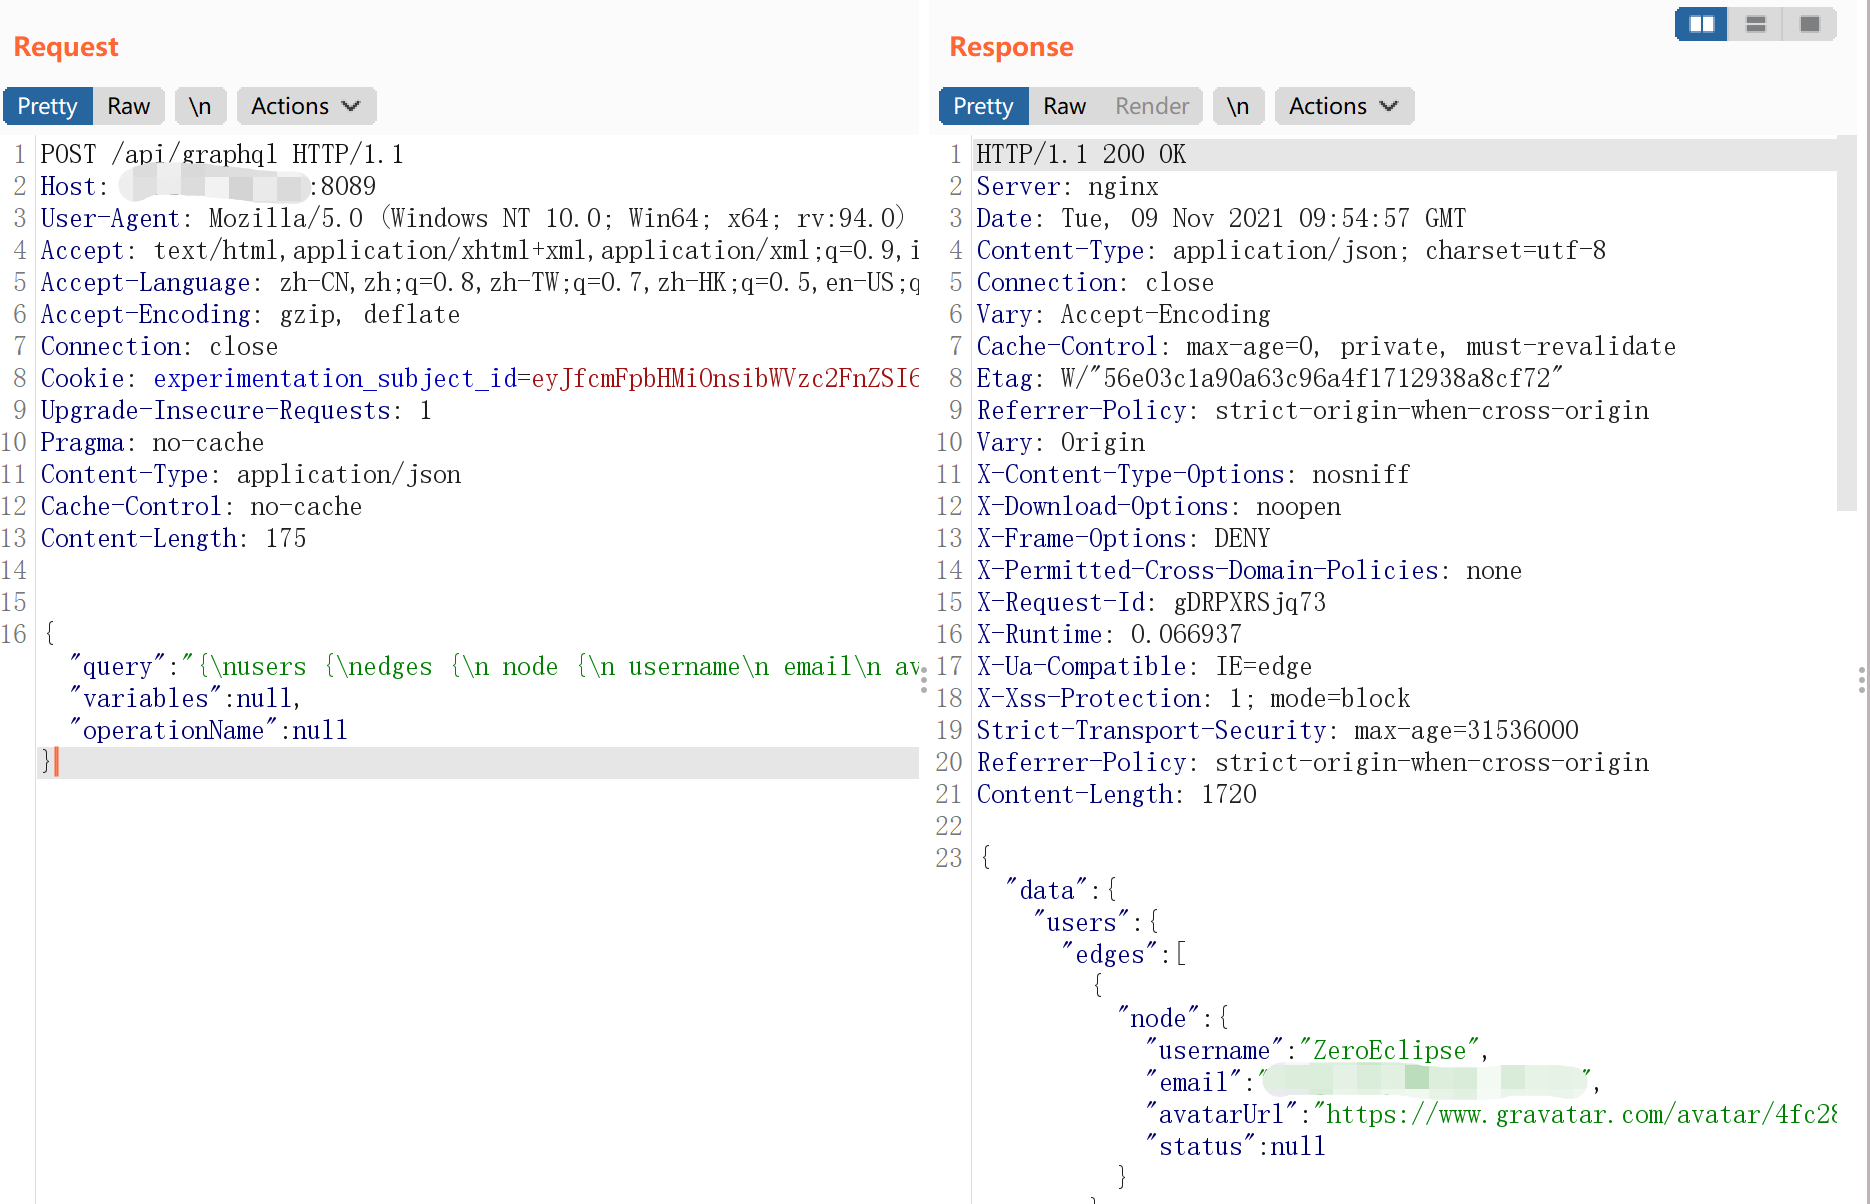Image resolution: width=1870 pixels, height=1204 pixels.
Task: Click the "POST /api/graphql HTTP/1.1" request line
Action: click(222, 154)
